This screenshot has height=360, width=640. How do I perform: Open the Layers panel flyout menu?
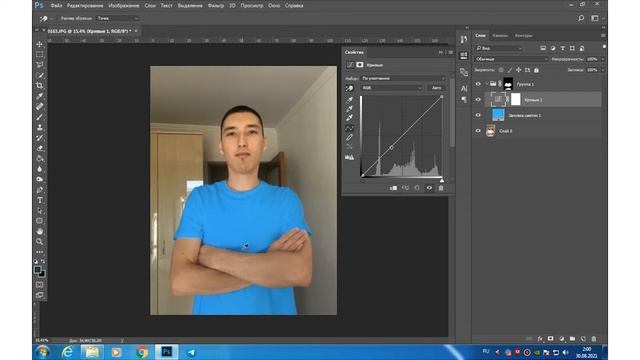coord(603,36)
